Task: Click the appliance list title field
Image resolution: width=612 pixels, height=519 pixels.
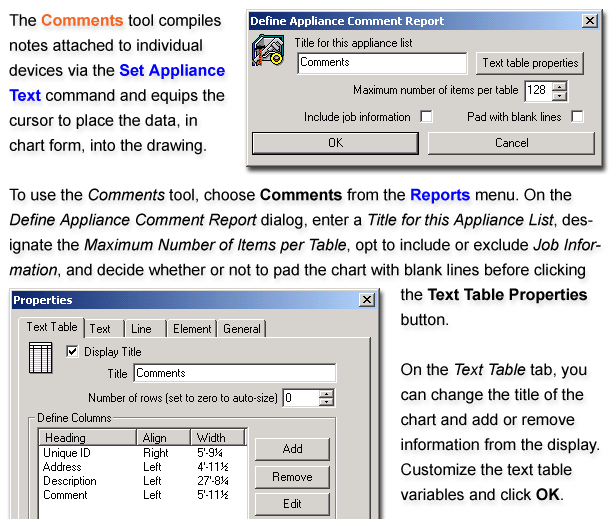Action: 382,63
